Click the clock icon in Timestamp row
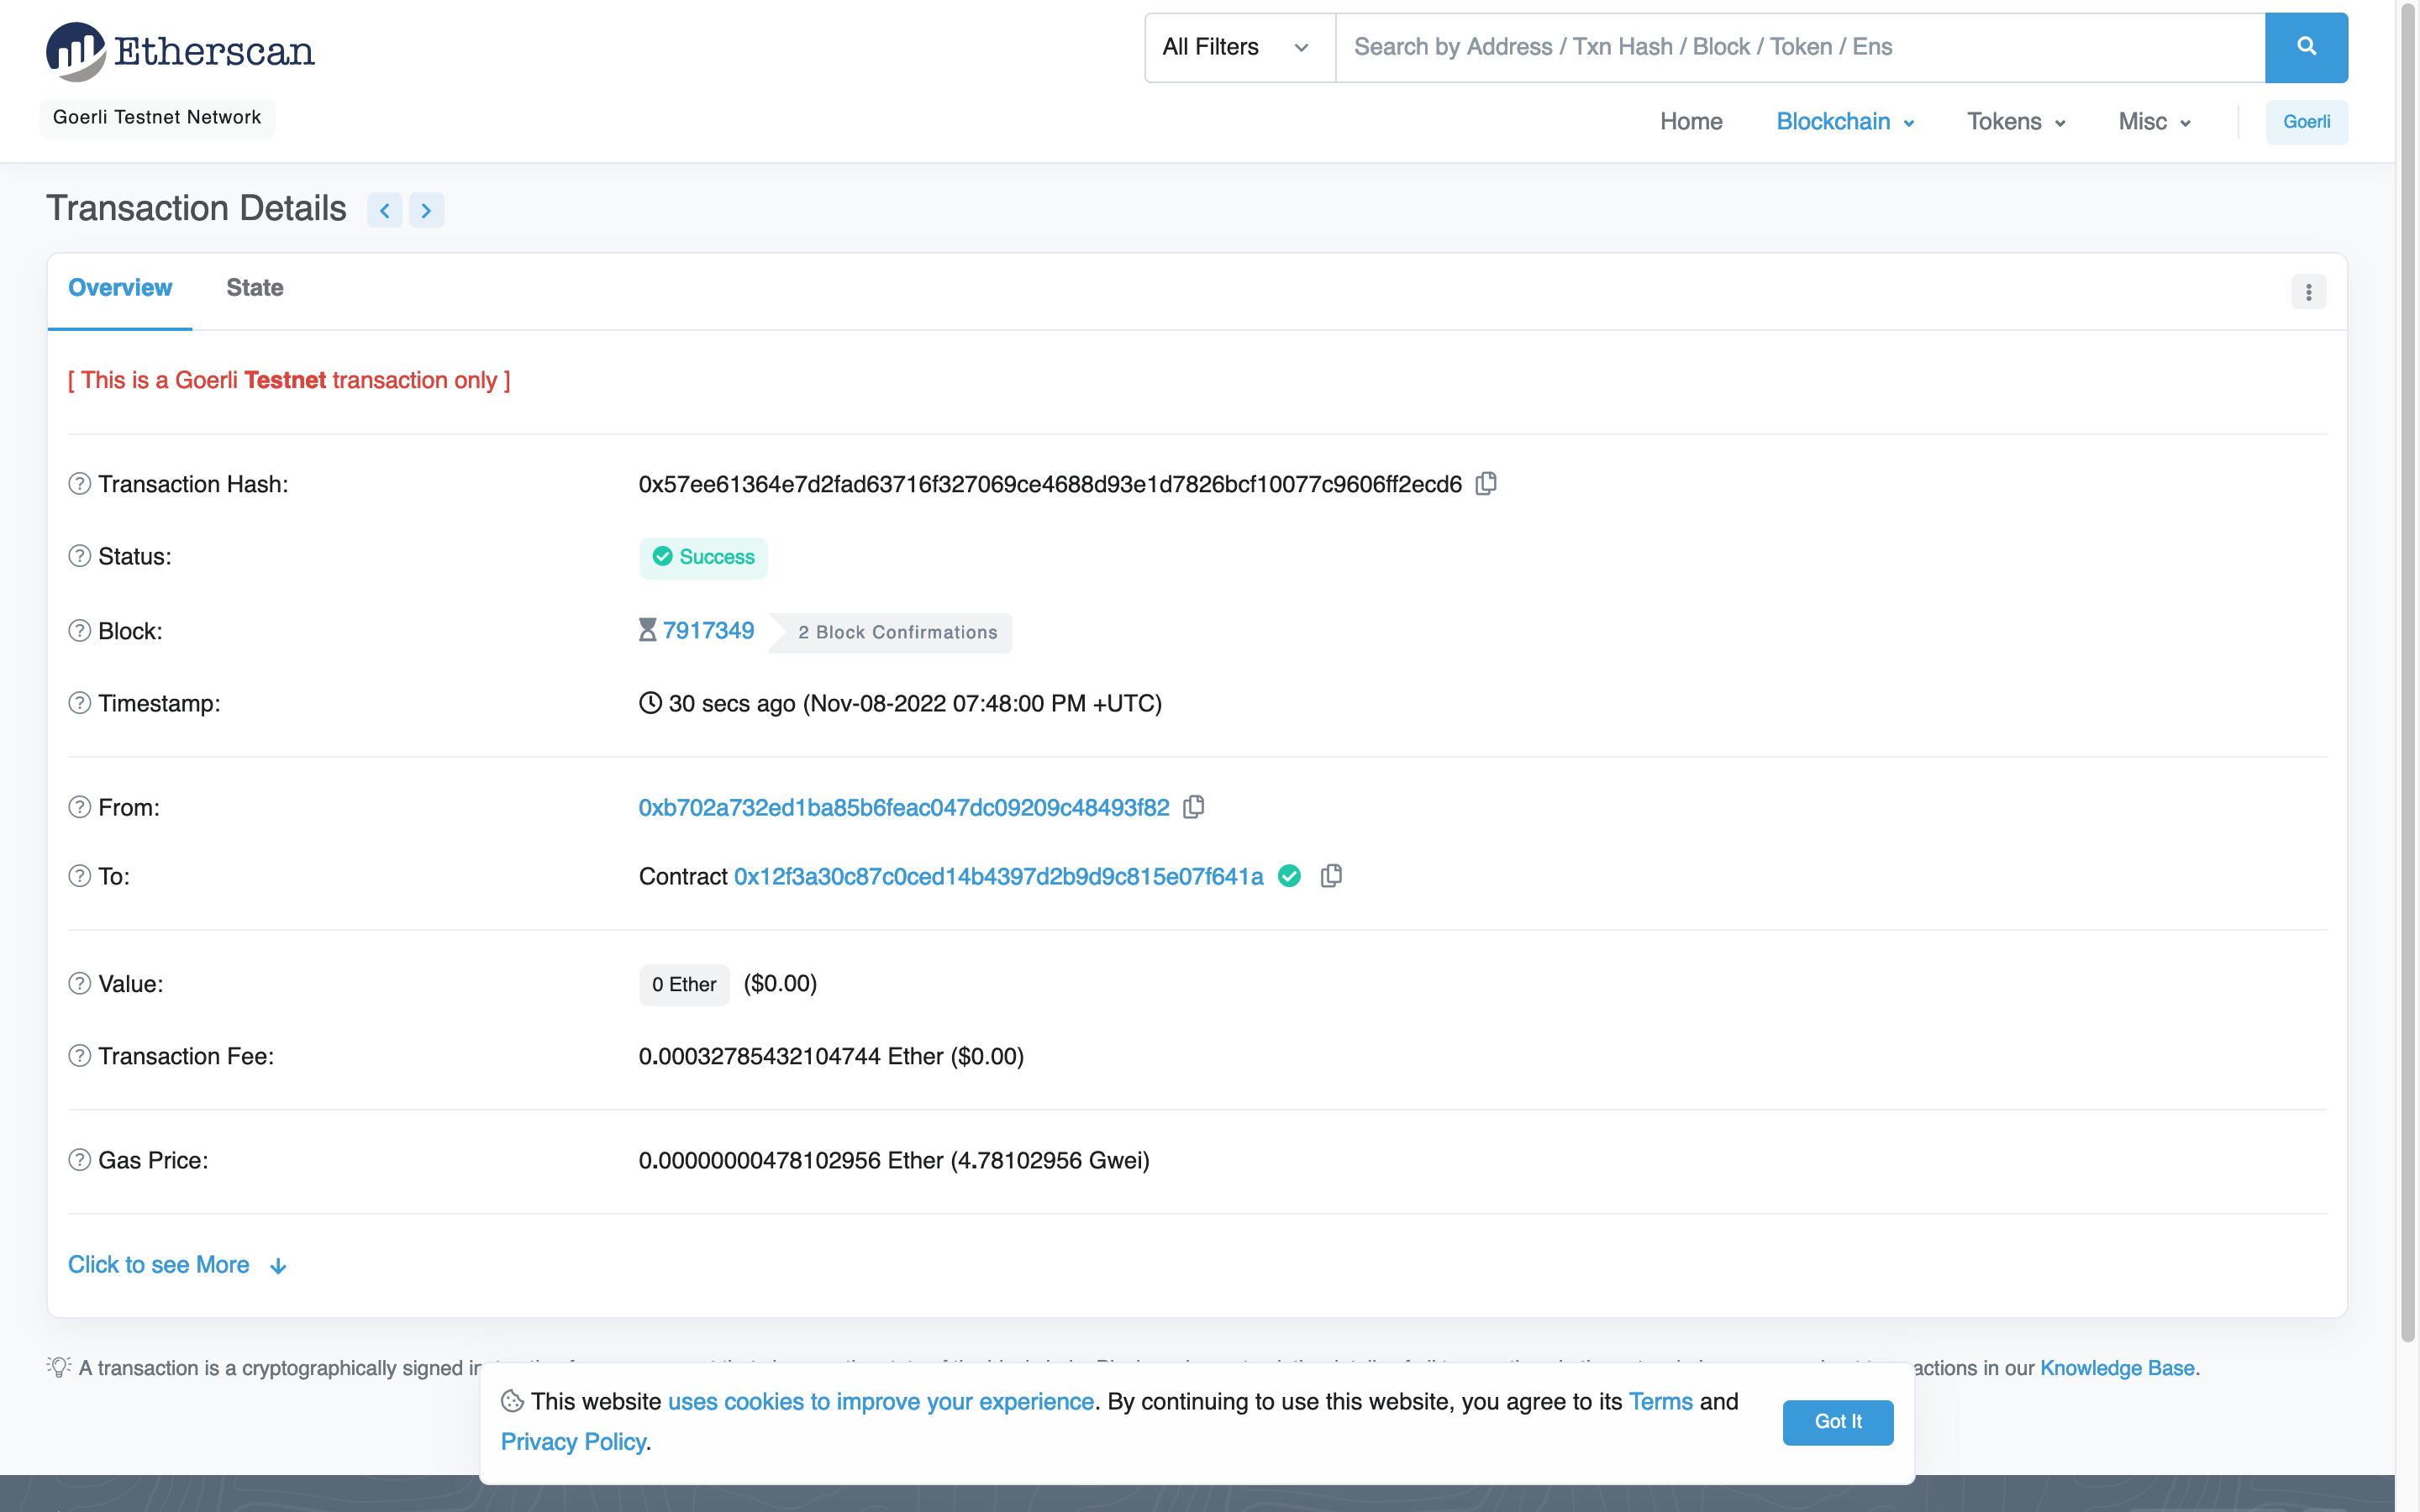This screenshot has width=2420, height=1512. tap(650, 703)
